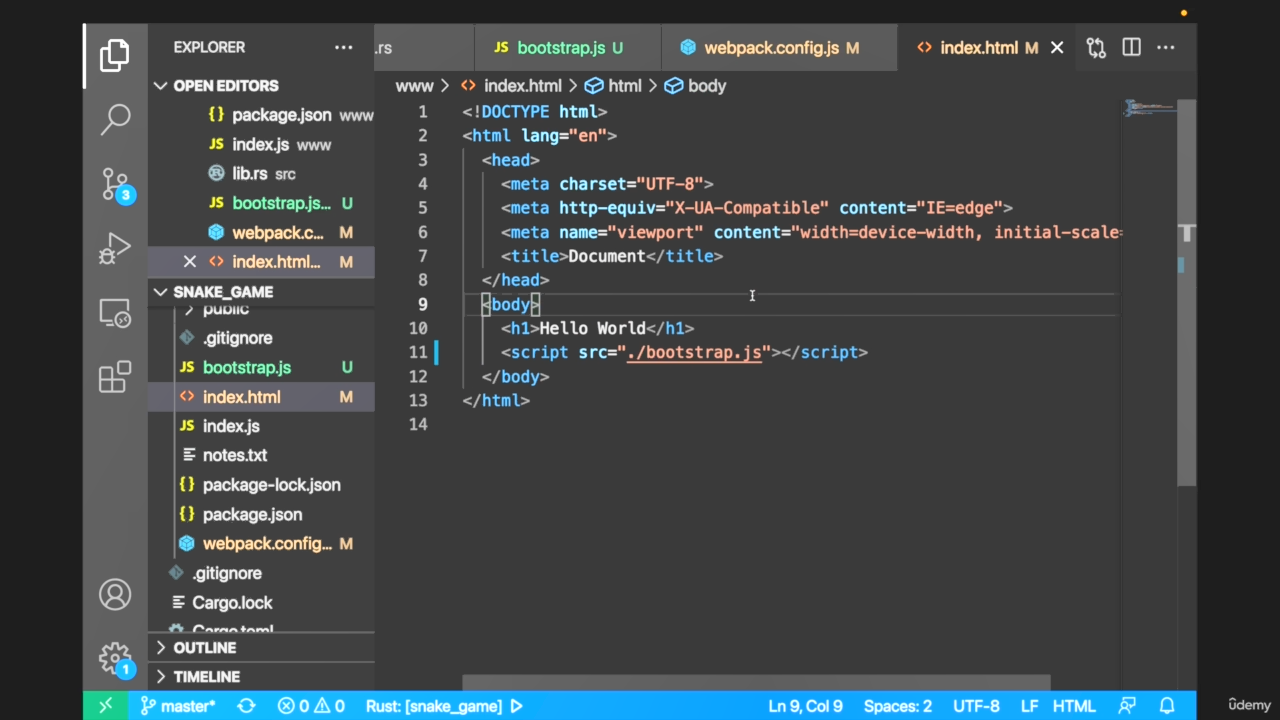Close the index.html editor tab
The image size is (1280, 720).
(x=1056, y=48)
